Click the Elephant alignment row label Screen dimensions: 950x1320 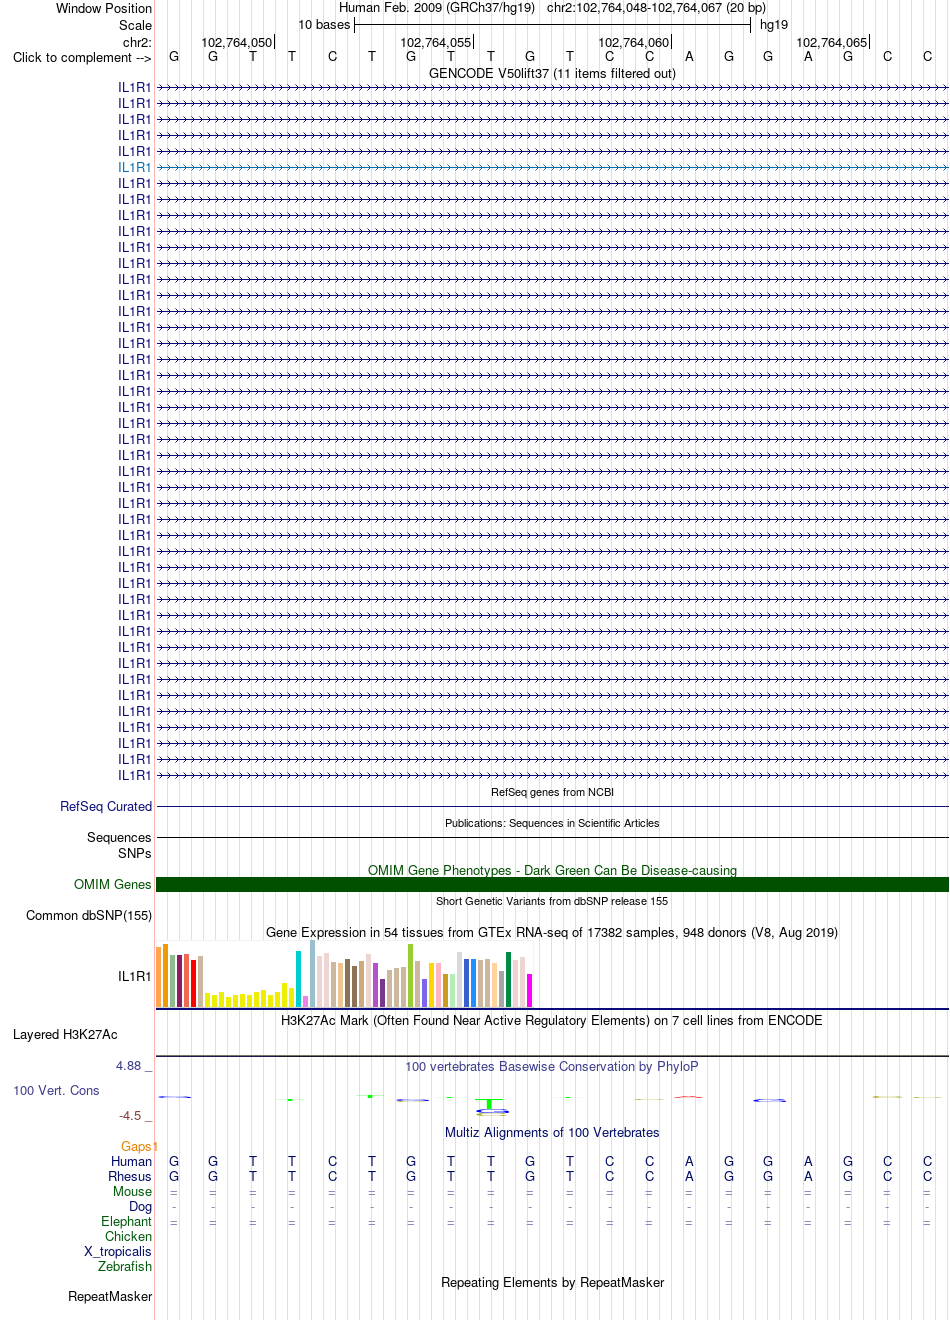point(126,1221)
